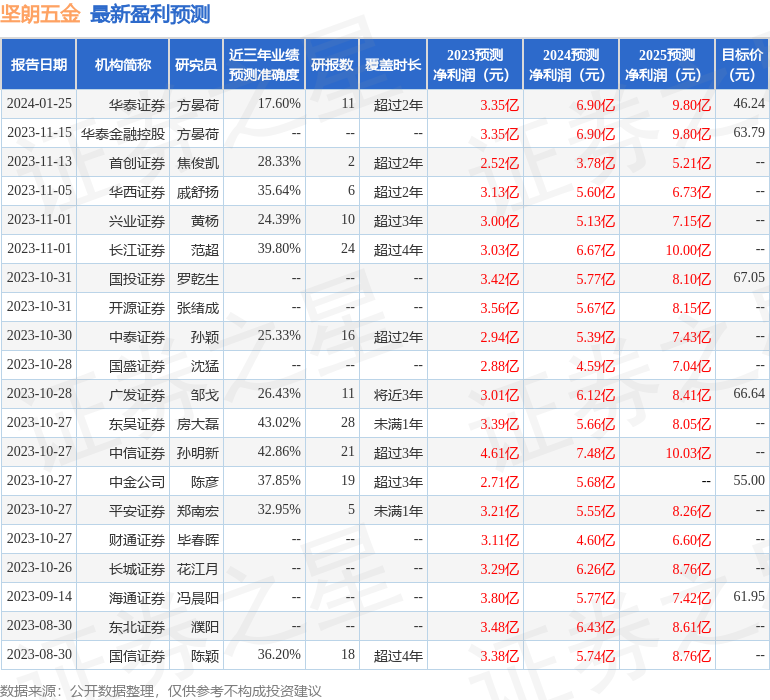Click the 2023预测净利润 header
The height and width of the screenshot is (700, 770).
(475, 64)
